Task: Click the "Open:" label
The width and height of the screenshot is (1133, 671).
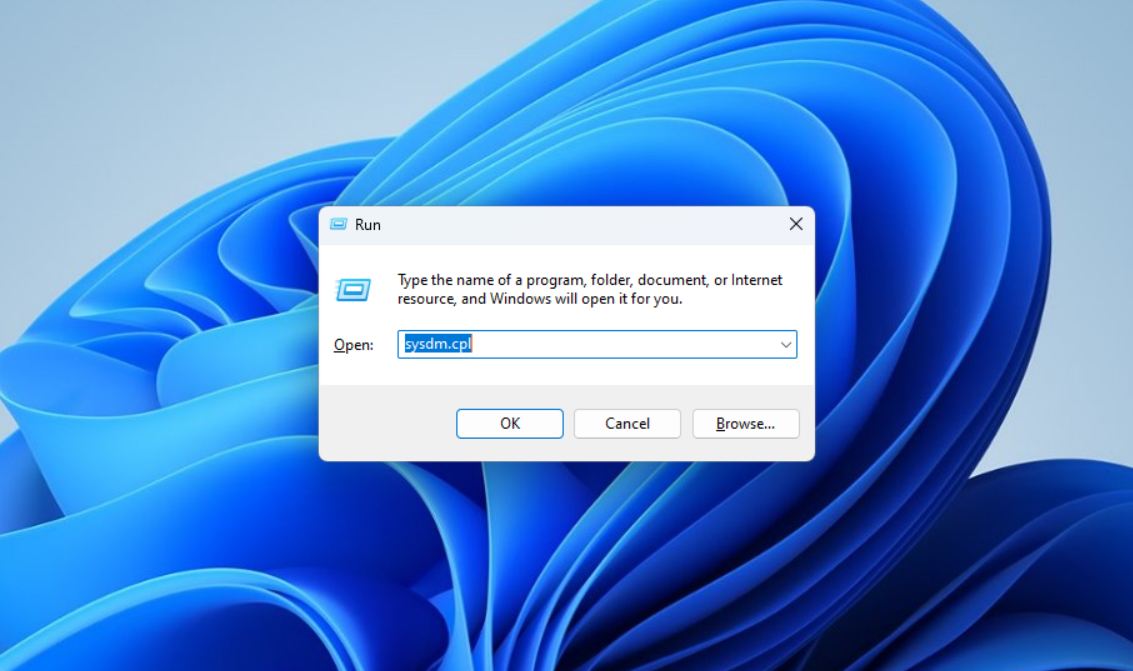Action: [x=353, y=345]
